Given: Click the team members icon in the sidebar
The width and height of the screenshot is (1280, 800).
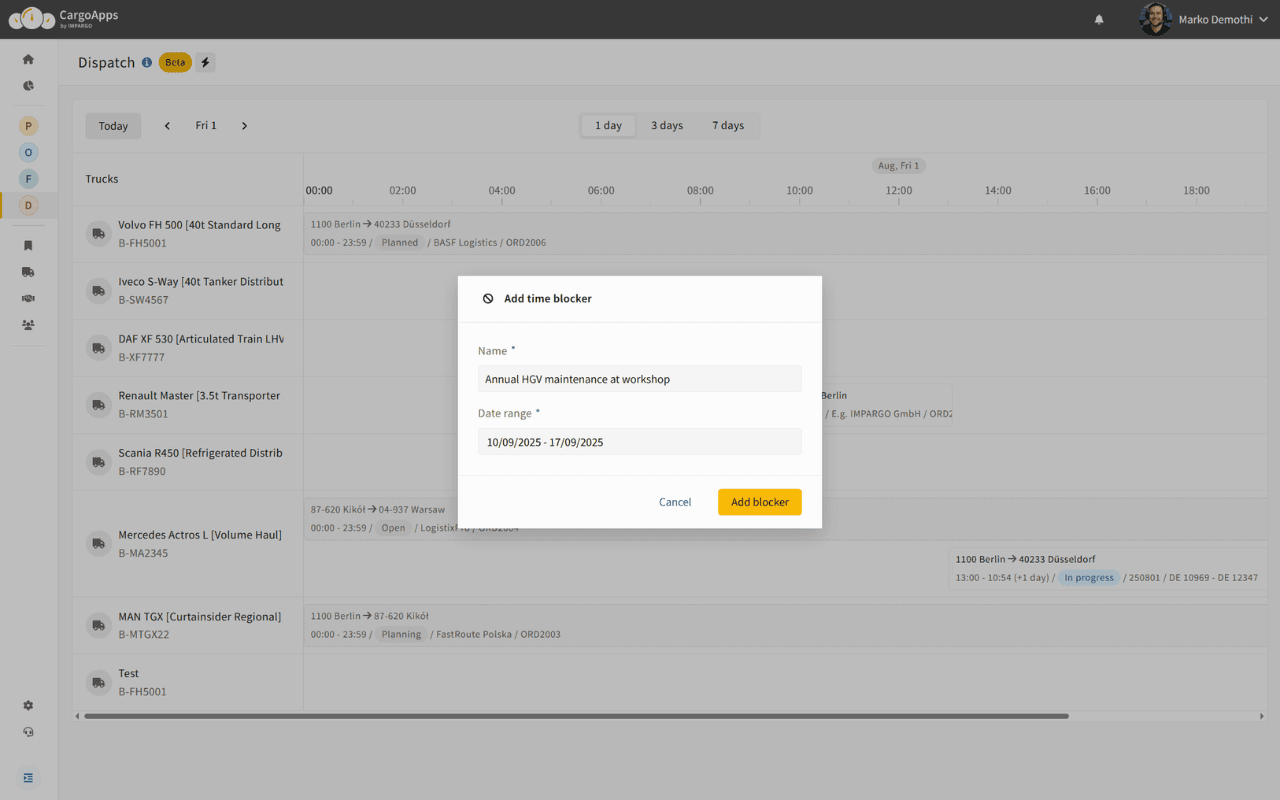Looking at the screenshot, I should [28, 325].
